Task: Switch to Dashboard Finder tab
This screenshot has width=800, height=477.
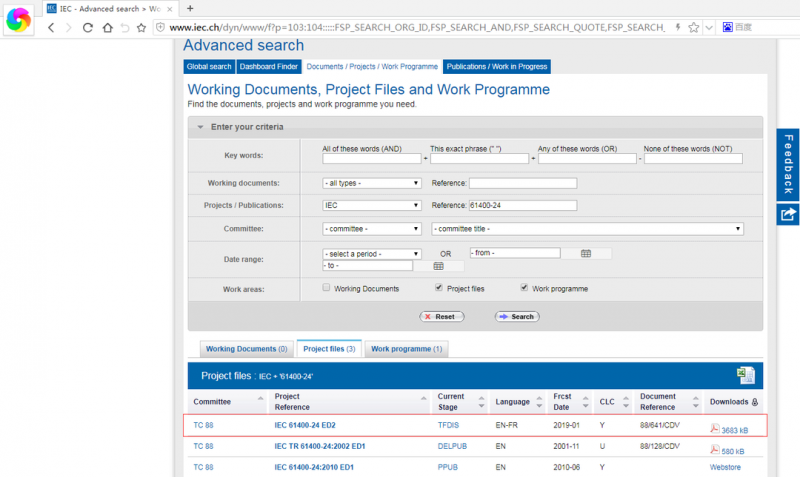Action: [x=268, y=66]
